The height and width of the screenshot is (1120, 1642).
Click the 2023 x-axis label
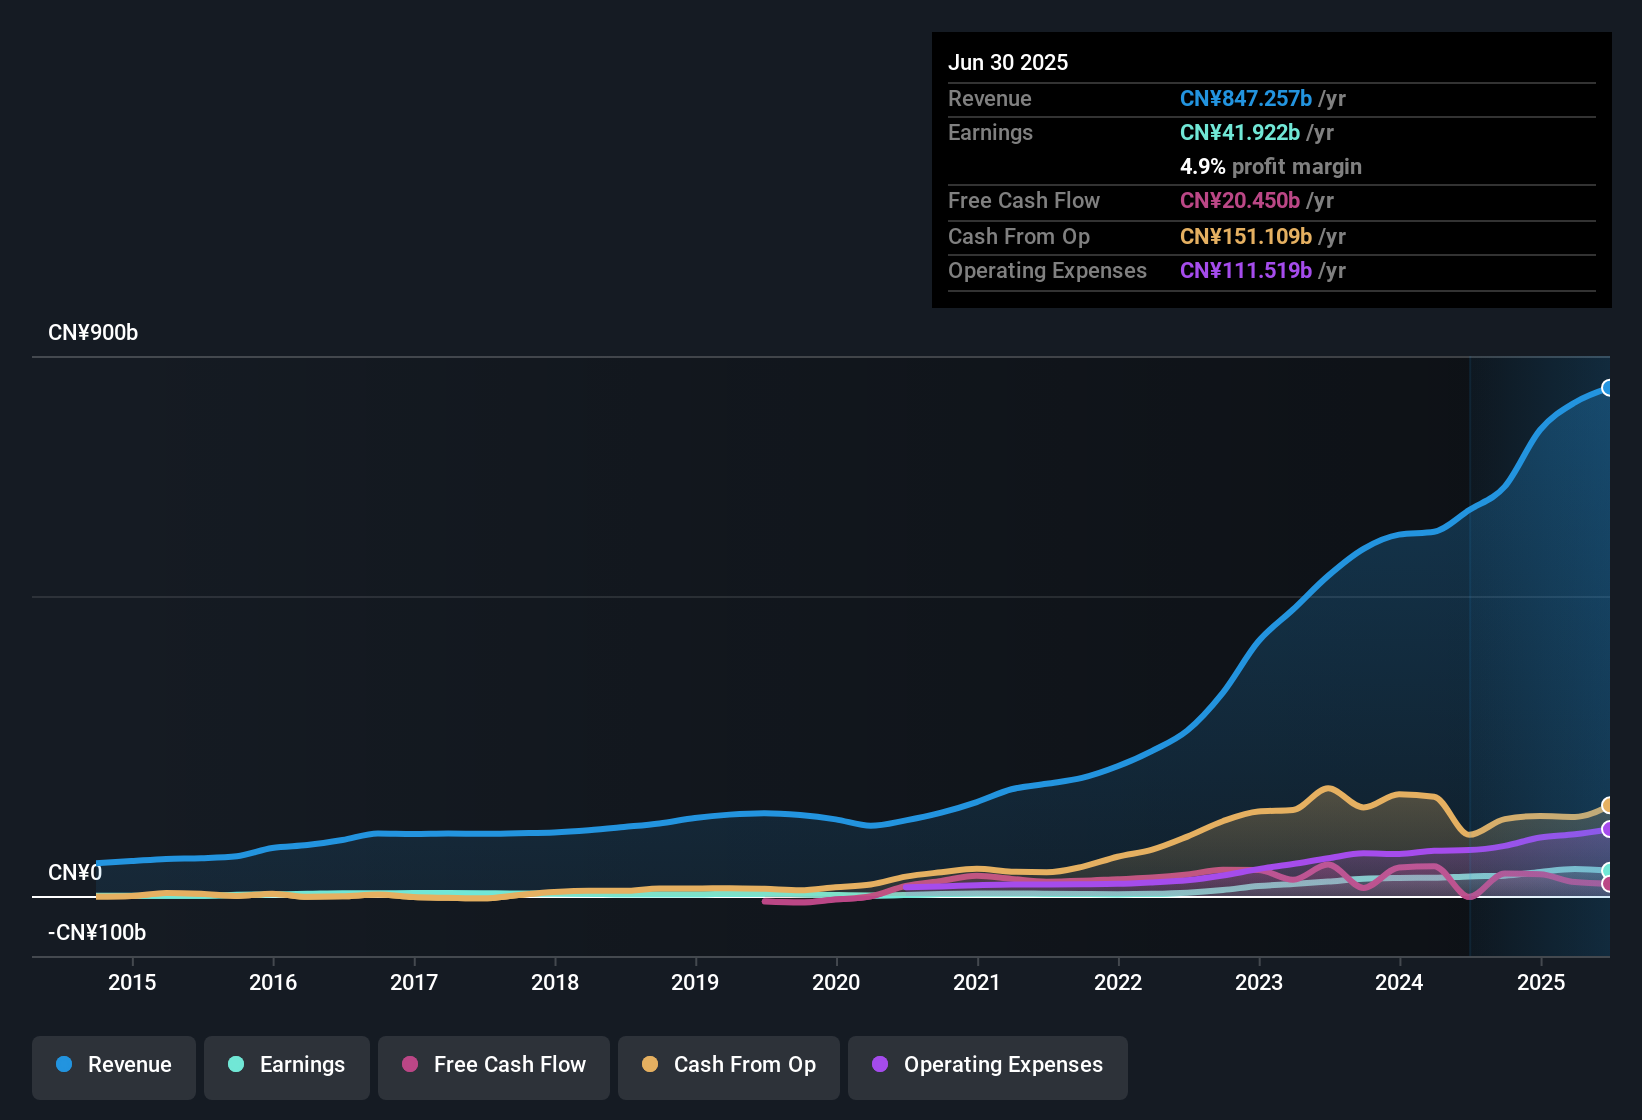(1259, 982)
